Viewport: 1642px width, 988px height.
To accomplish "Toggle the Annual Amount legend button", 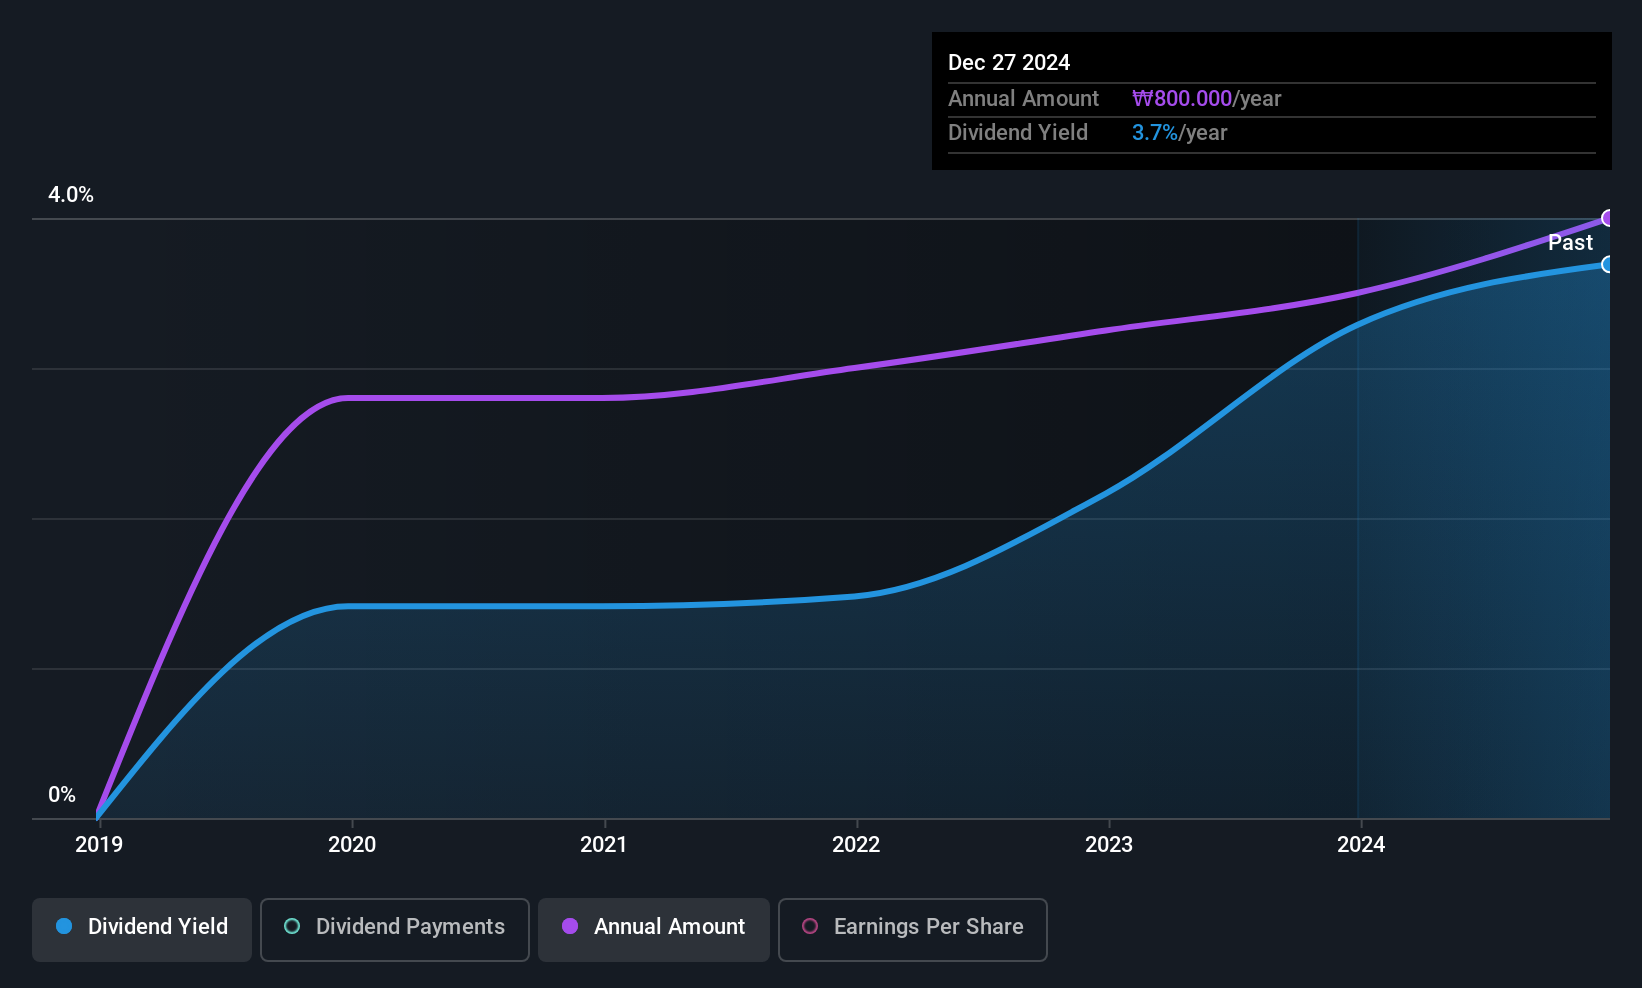I will coord(653,929).
